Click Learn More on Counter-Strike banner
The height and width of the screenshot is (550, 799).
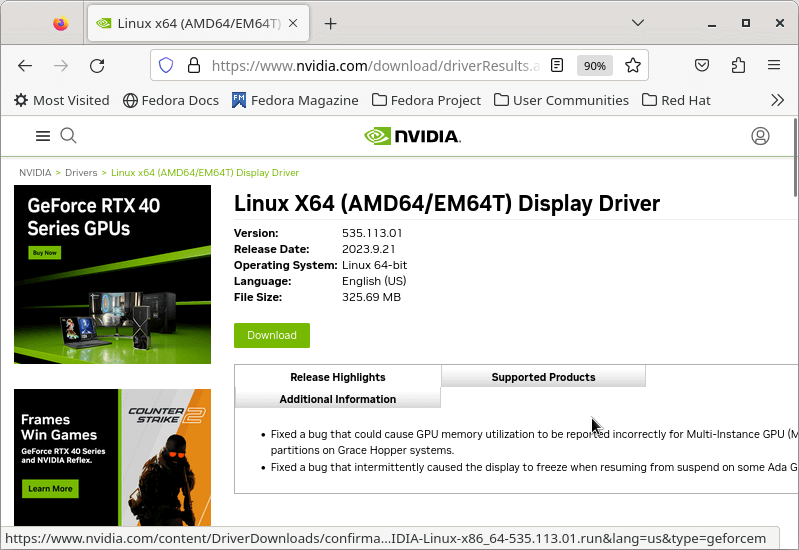click(50, 489)
